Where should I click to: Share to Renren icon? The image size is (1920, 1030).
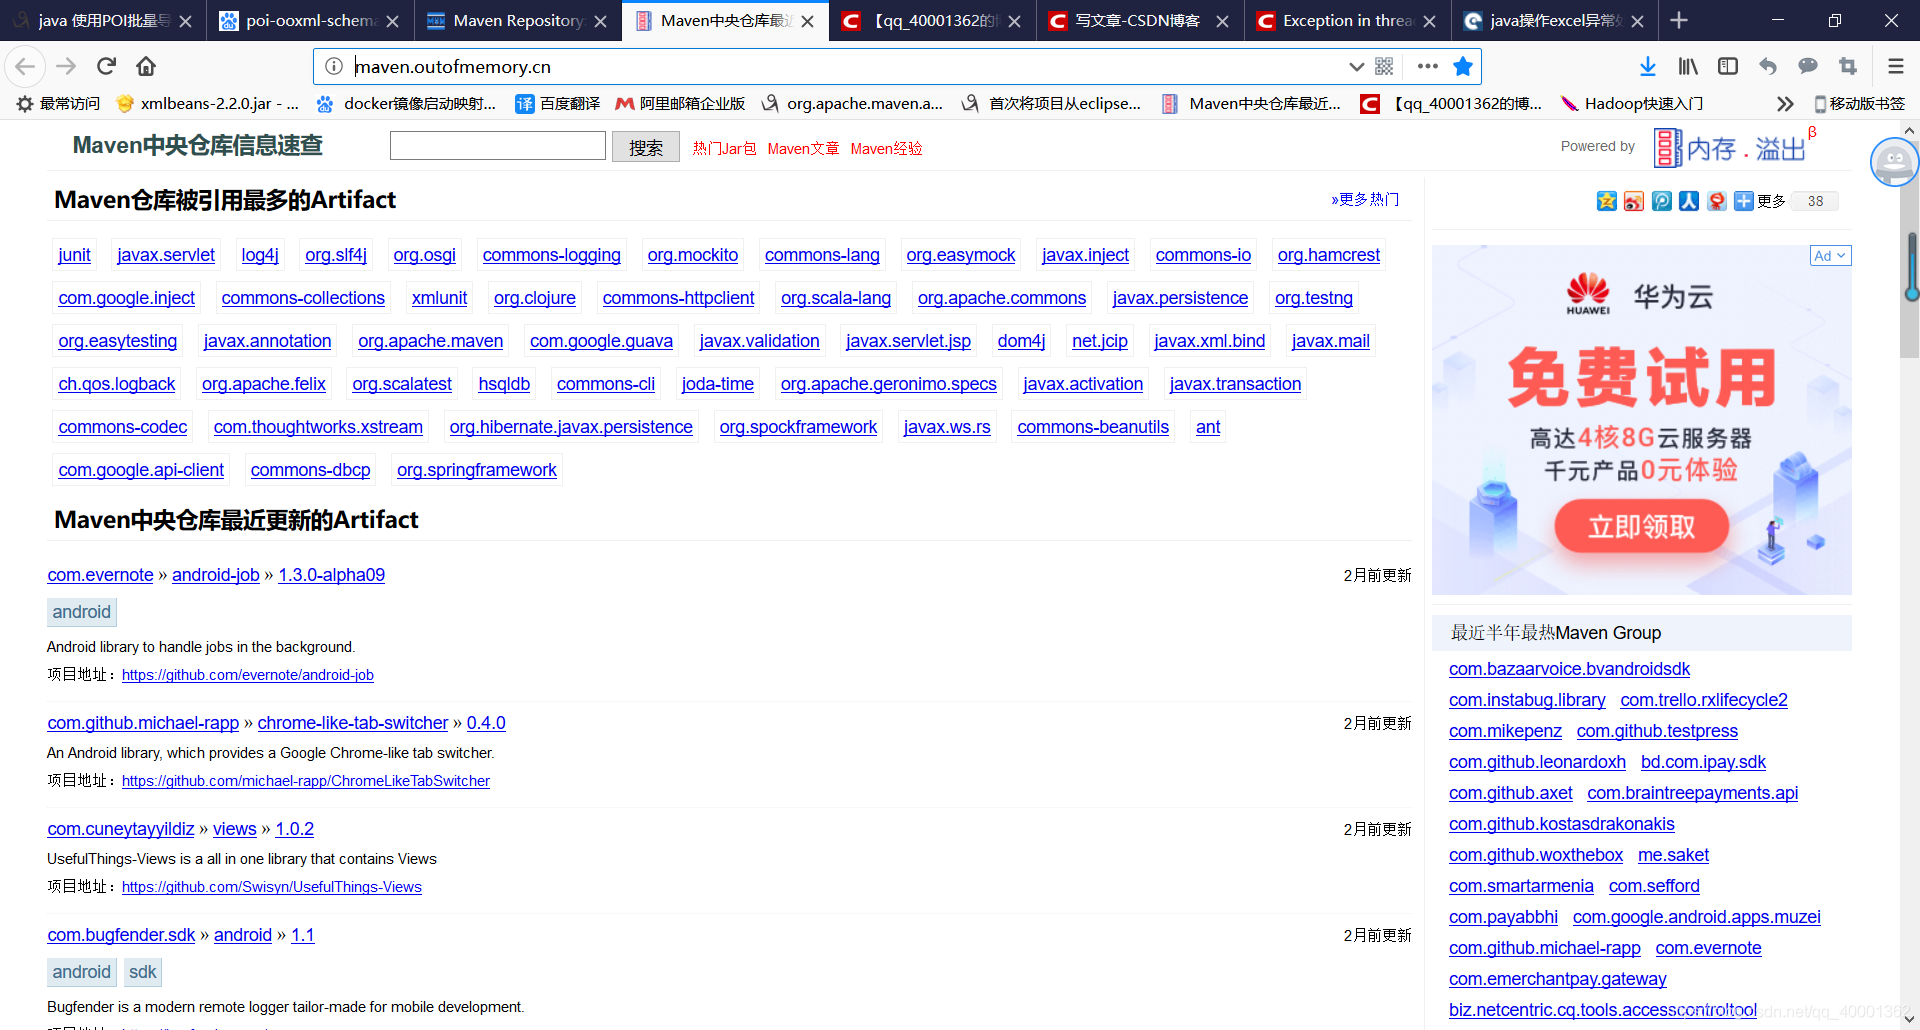1689,201
